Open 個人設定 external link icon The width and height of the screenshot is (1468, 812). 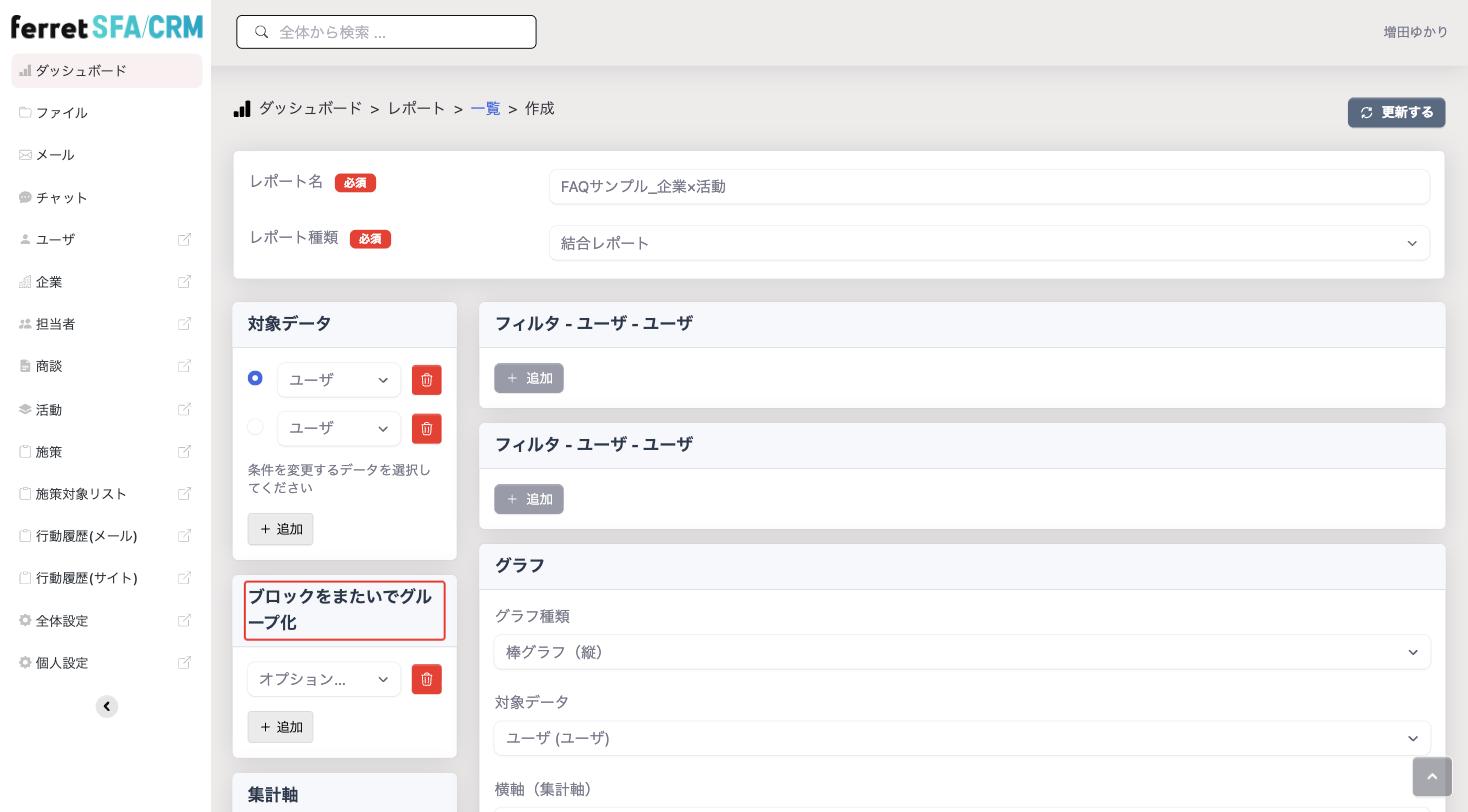pos(184,663)
